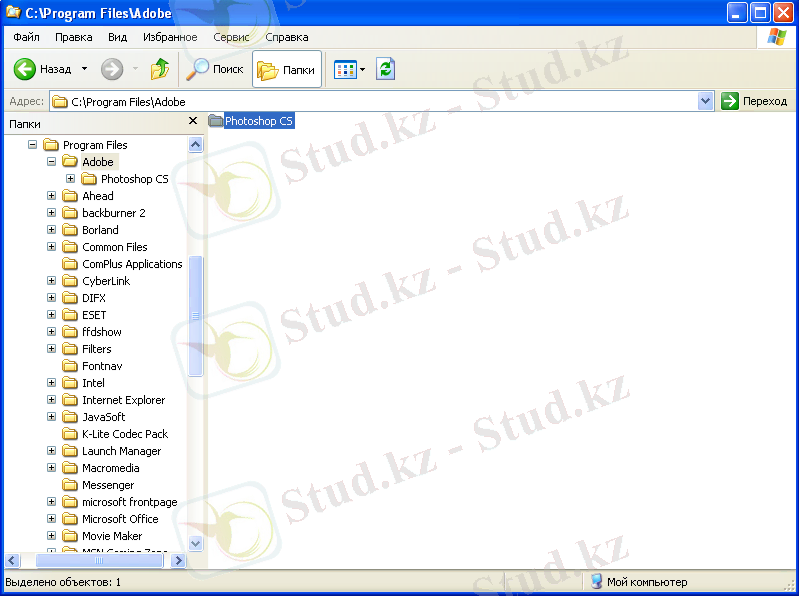Click the backburner 2 folder icon
Screen dimensions: 799x596
click(x=70, y=212)
